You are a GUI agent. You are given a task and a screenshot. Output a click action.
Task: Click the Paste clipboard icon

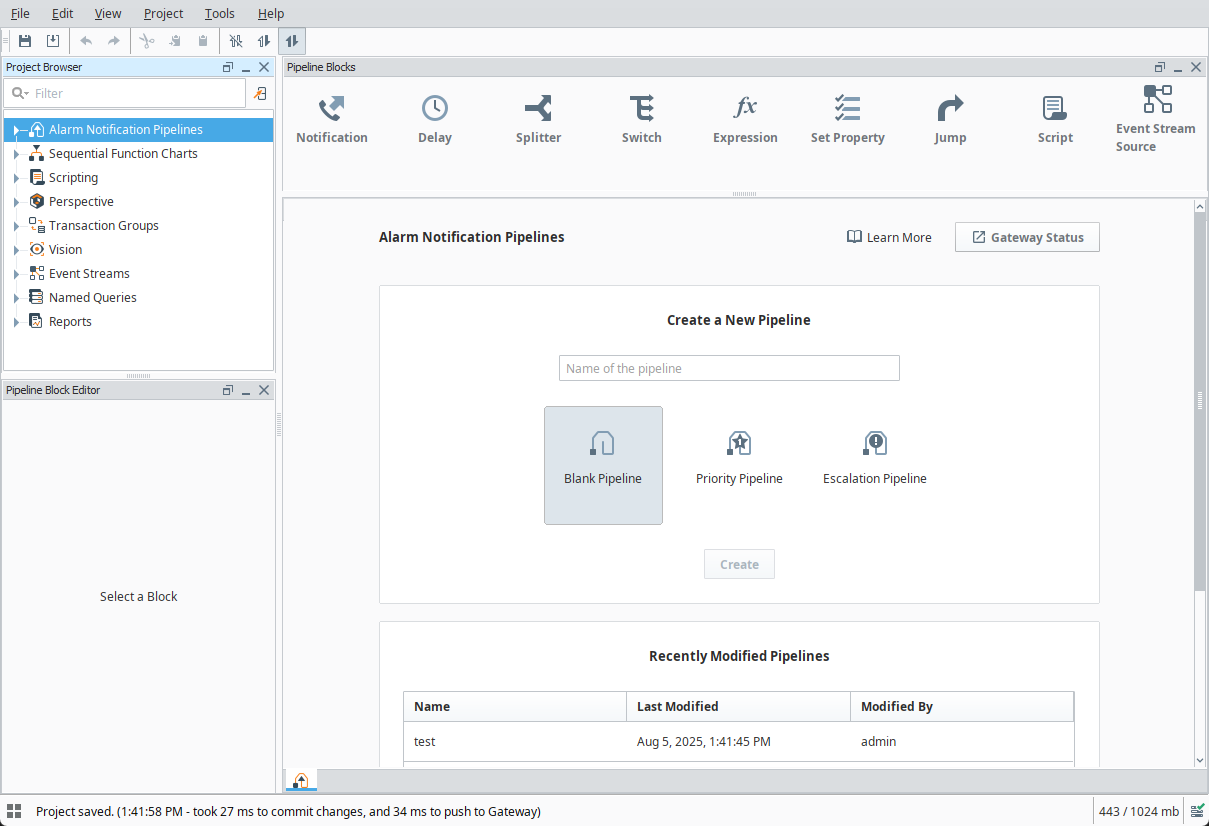203,41
